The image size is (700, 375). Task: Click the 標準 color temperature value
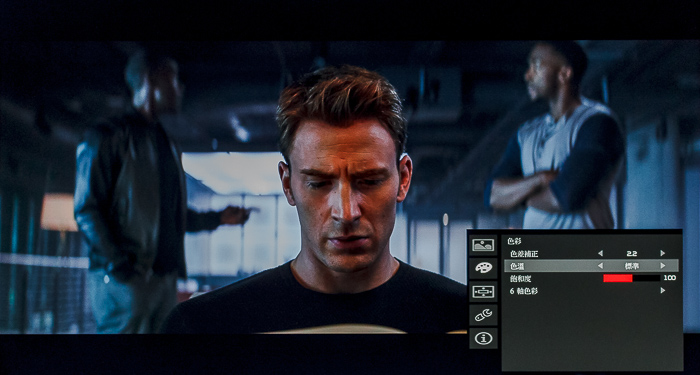pyautogui.click(x=631, y=266)
